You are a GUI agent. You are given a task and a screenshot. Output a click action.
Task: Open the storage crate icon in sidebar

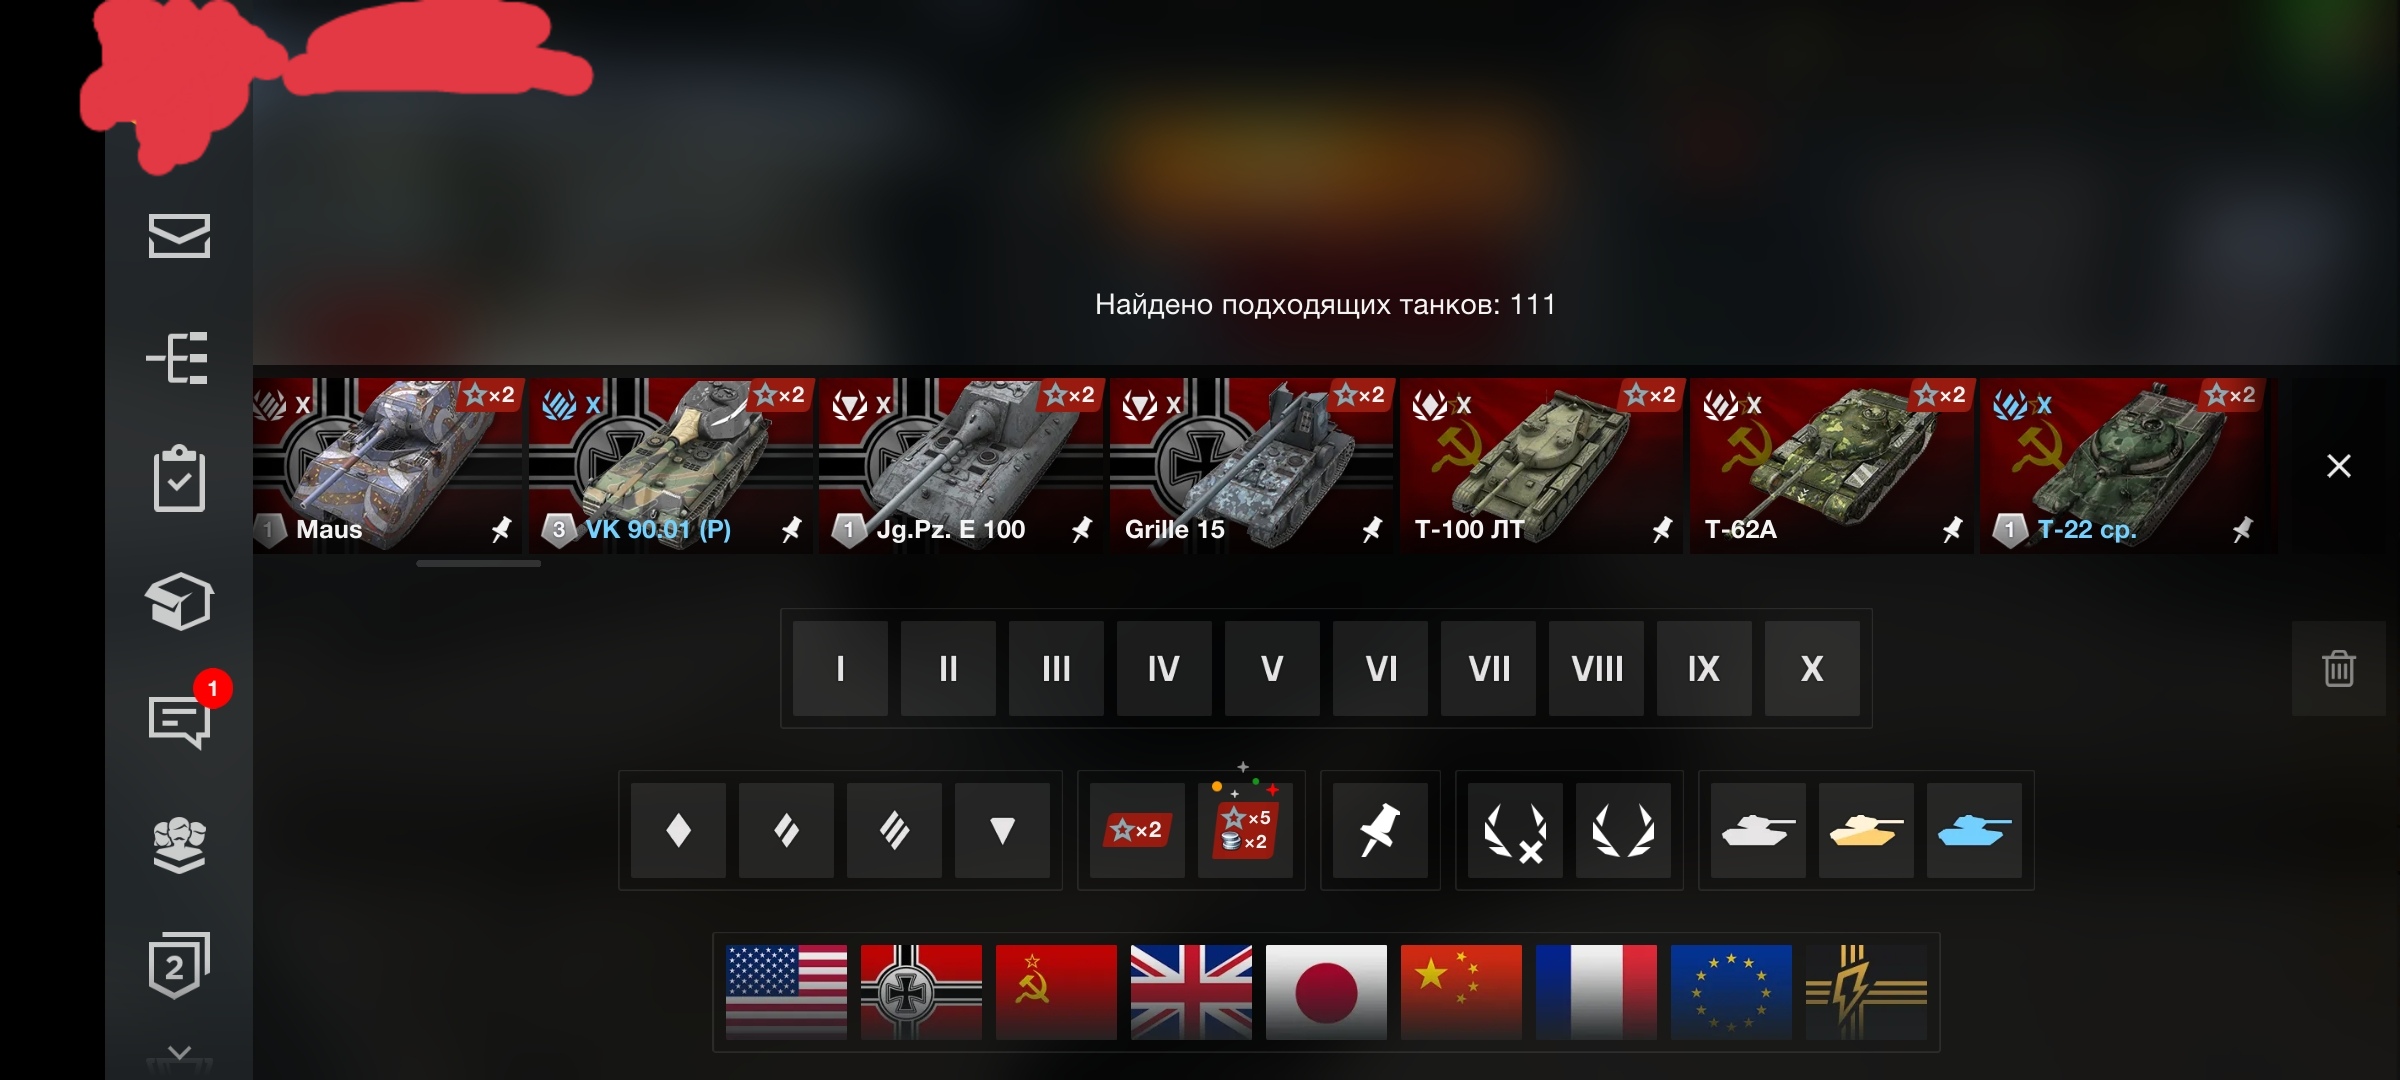click(179, 601)
